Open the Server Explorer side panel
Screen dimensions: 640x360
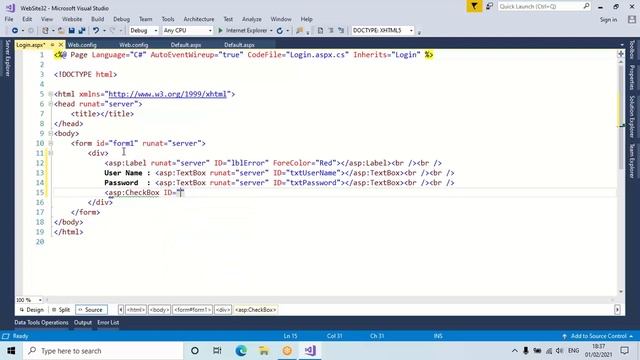(x=7, y=58)
